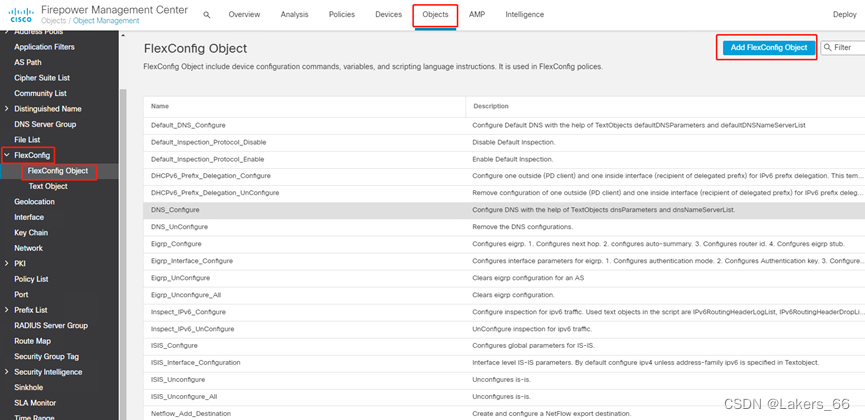The image size is (865, 420).
Task: Select SLA Monitor in sidebar
Action: pyautogui.click(x=35, y=403)
